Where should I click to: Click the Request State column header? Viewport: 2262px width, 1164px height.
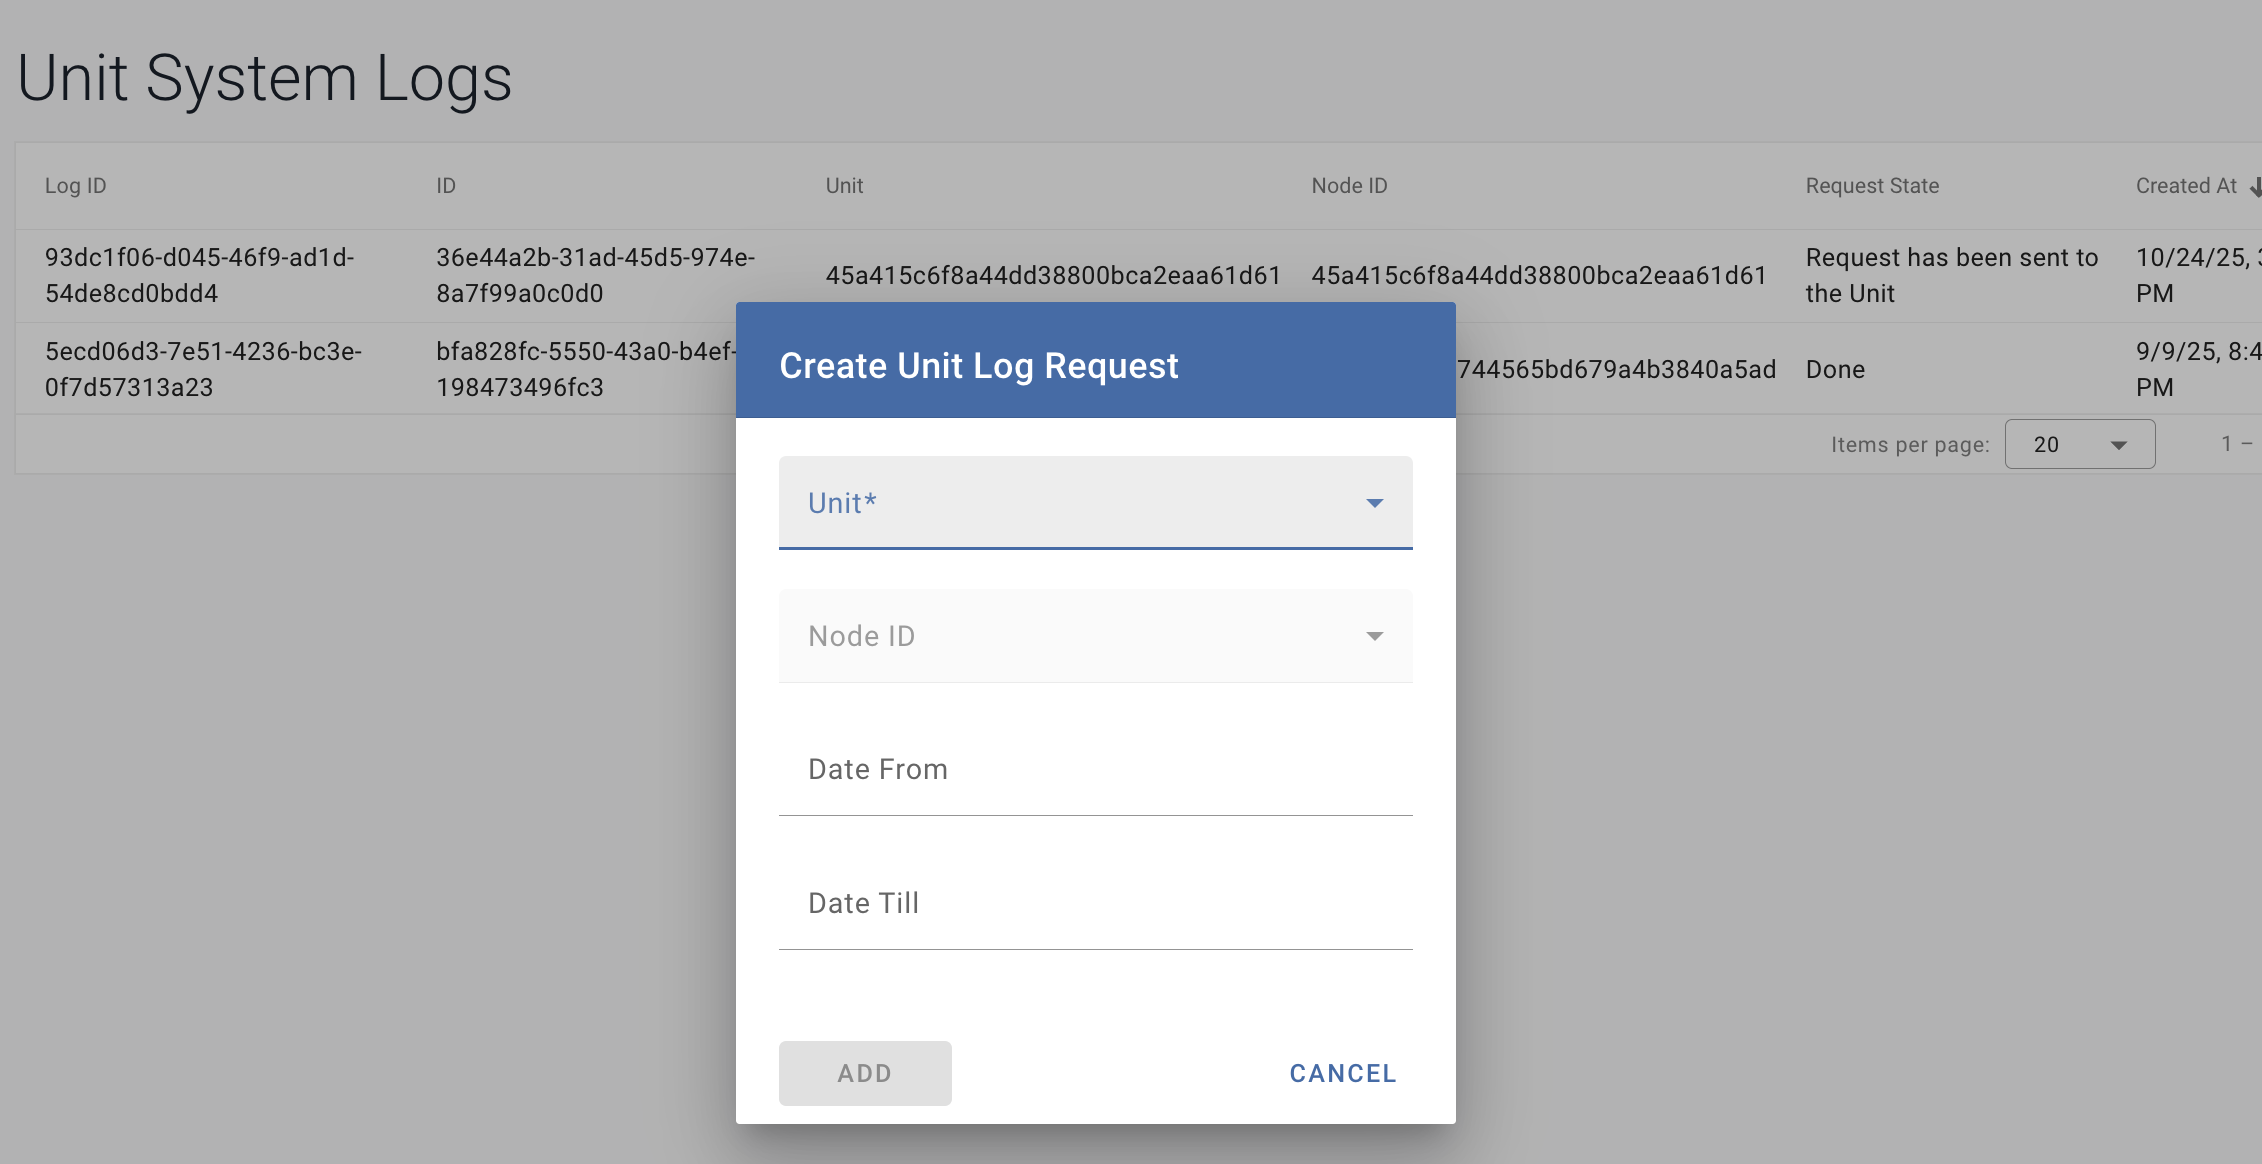1872,186
